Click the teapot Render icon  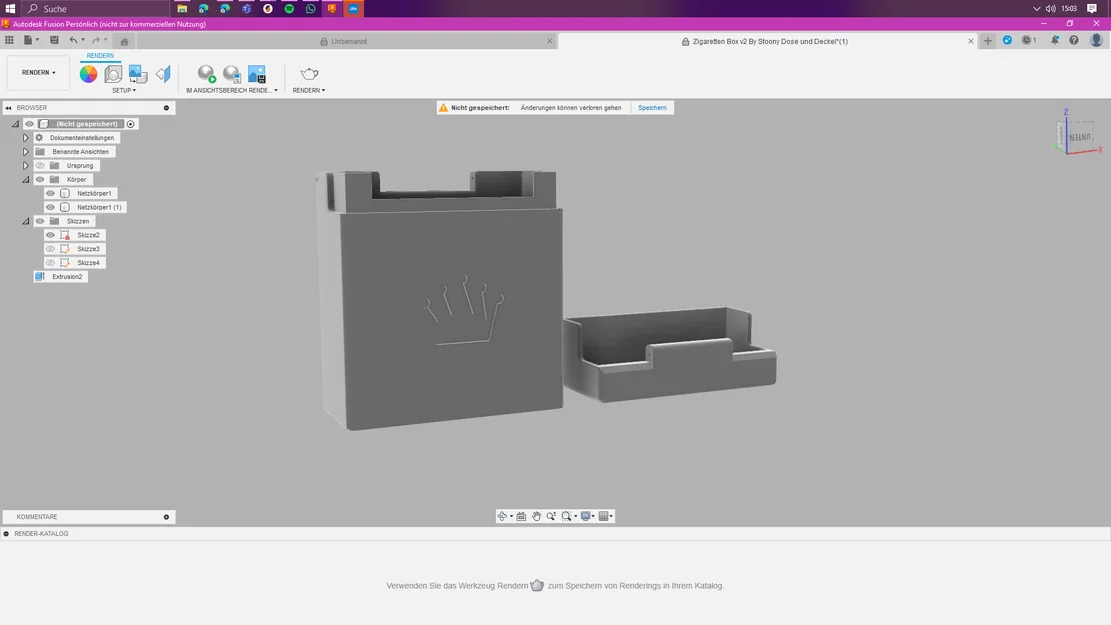click(309, 74)
